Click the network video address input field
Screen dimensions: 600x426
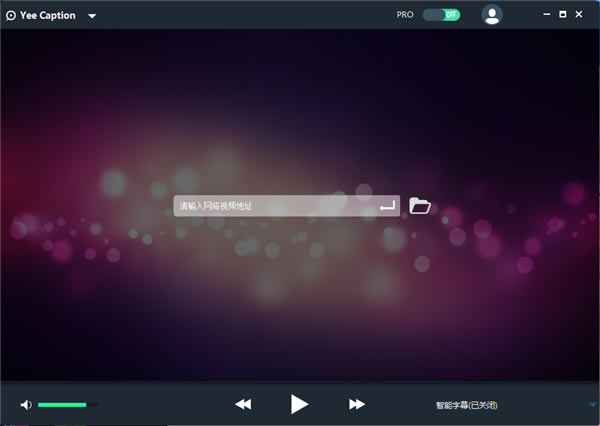pos(287,206)
